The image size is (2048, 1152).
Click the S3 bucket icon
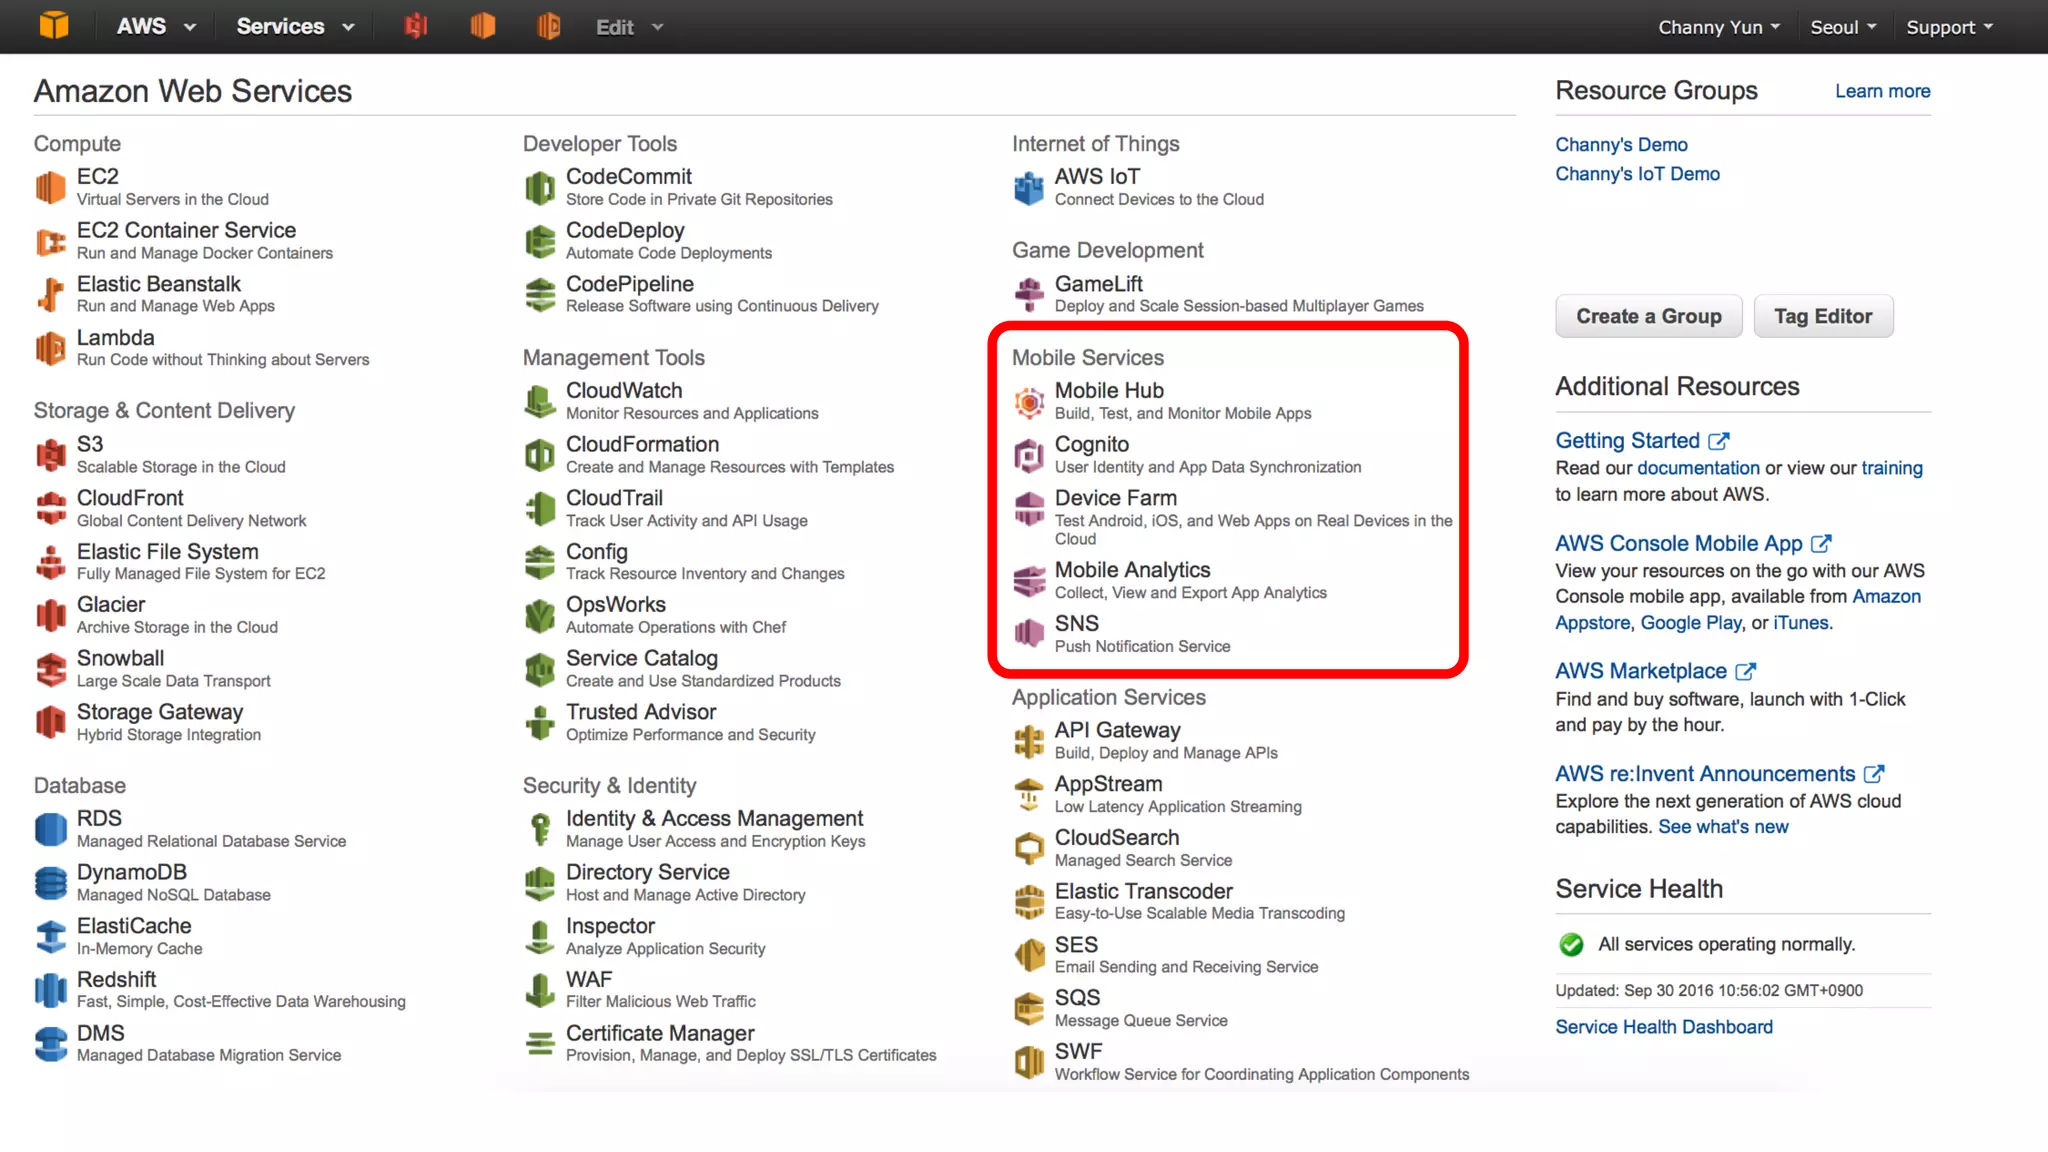(x=50, y=455)
